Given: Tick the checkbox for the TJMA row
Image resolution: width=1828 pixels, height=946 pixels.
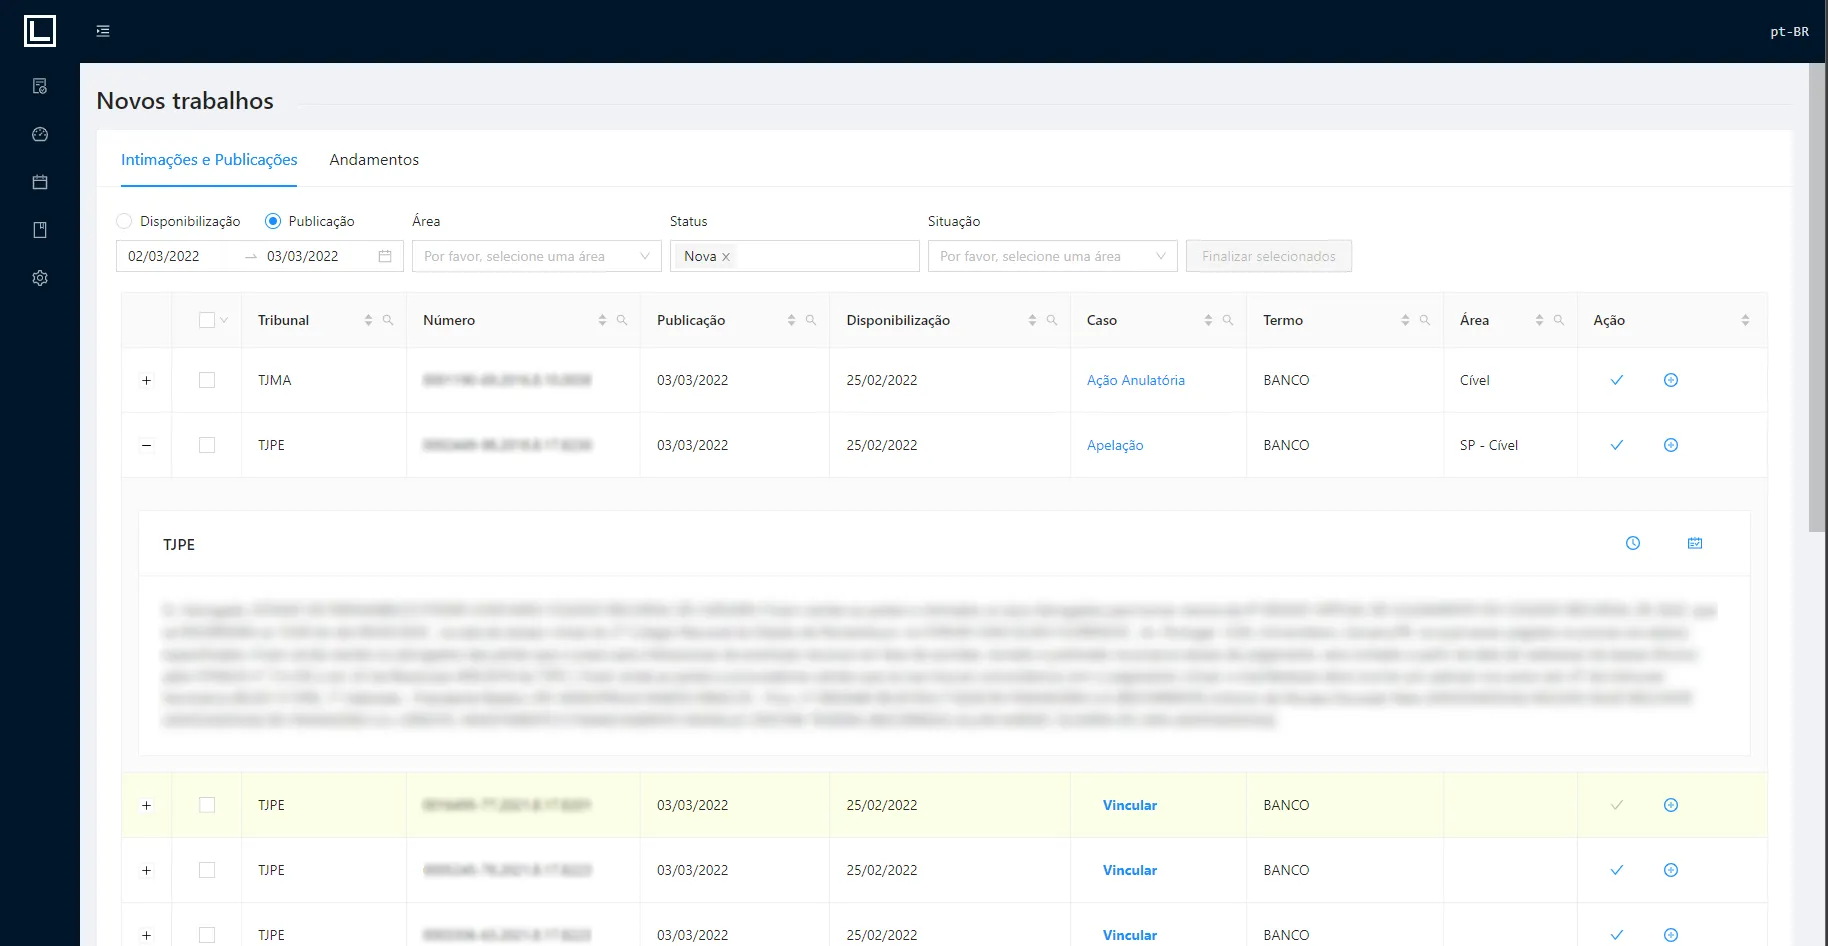Looking at the screenshot, I should [207, 380].
